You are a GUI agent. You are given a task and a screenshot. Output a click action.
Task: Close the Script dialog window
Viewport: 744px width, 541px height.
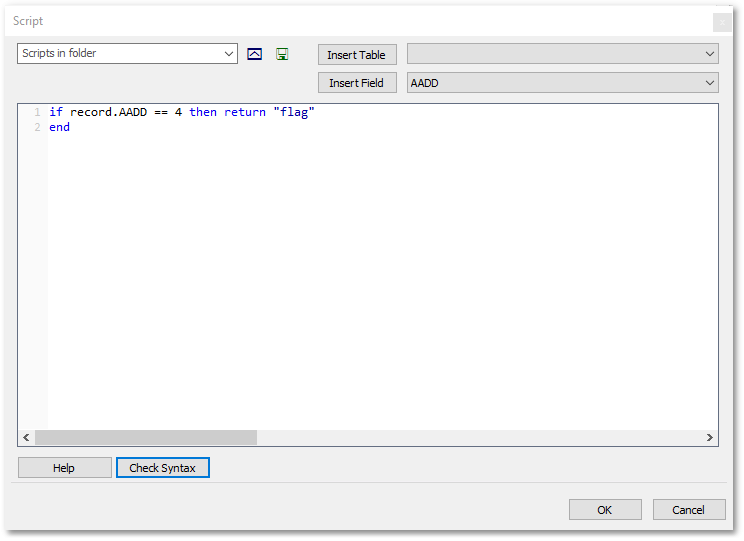click(x=722, y=22)
